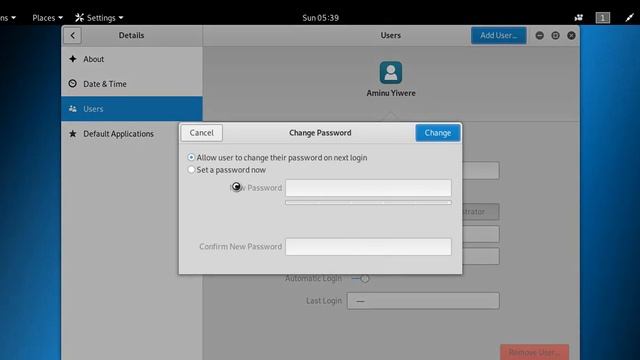Open Date & Time settings
Screen dimensions: 640x360
[x=132, y=84]
